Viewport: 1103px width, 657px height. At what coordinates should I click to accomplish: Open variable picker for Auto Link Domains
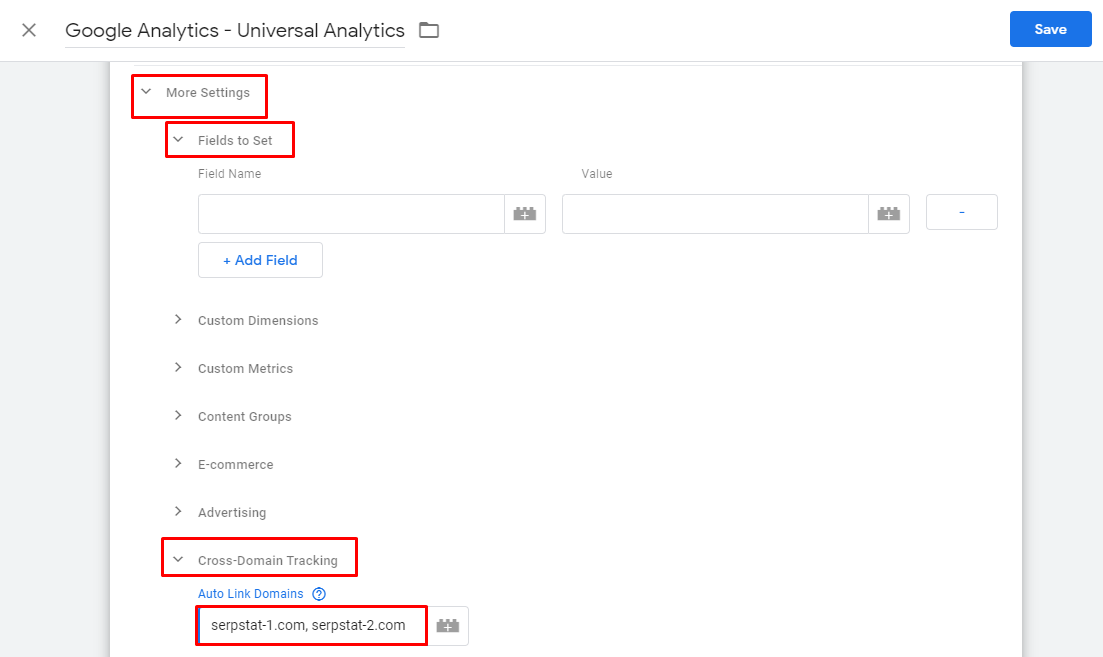[448, 625]
